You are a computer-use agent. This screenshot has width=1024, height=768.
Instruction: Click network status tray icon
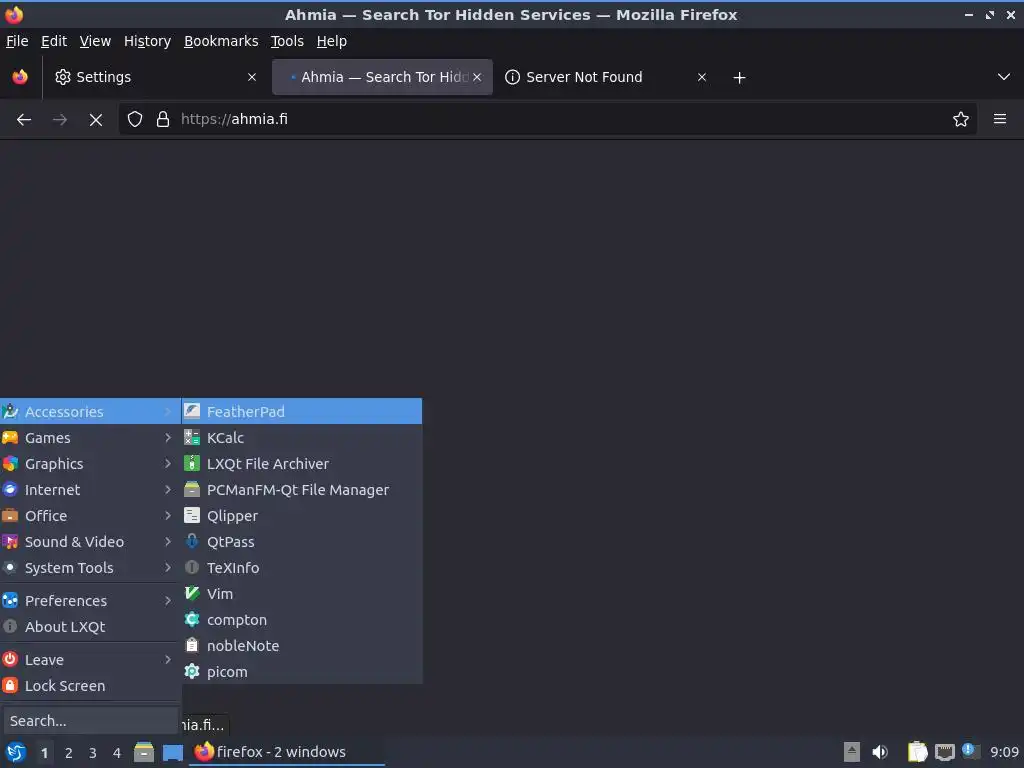click(x=944, y=752)
